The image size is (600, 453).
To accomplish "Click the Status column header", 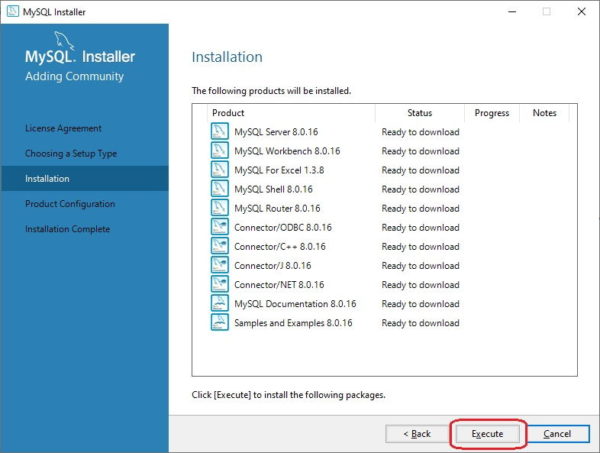I will pyautogui.click(x=420, y=113).
